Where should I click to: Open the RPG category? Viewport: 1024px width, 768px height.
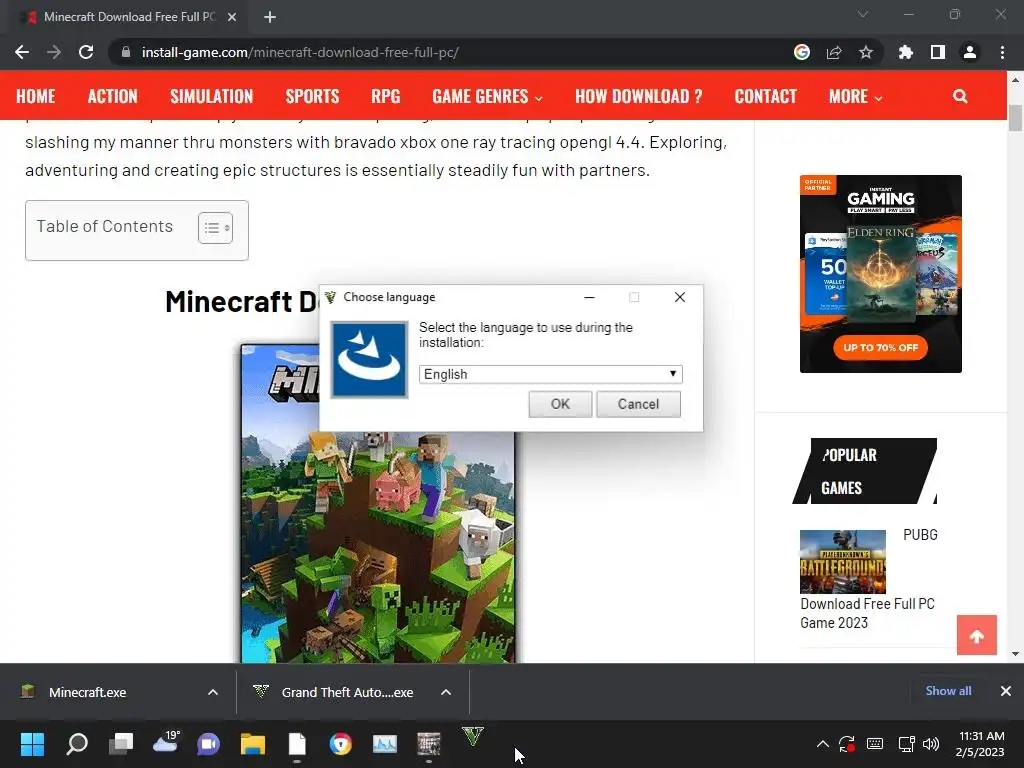click(x=386, y=97)
